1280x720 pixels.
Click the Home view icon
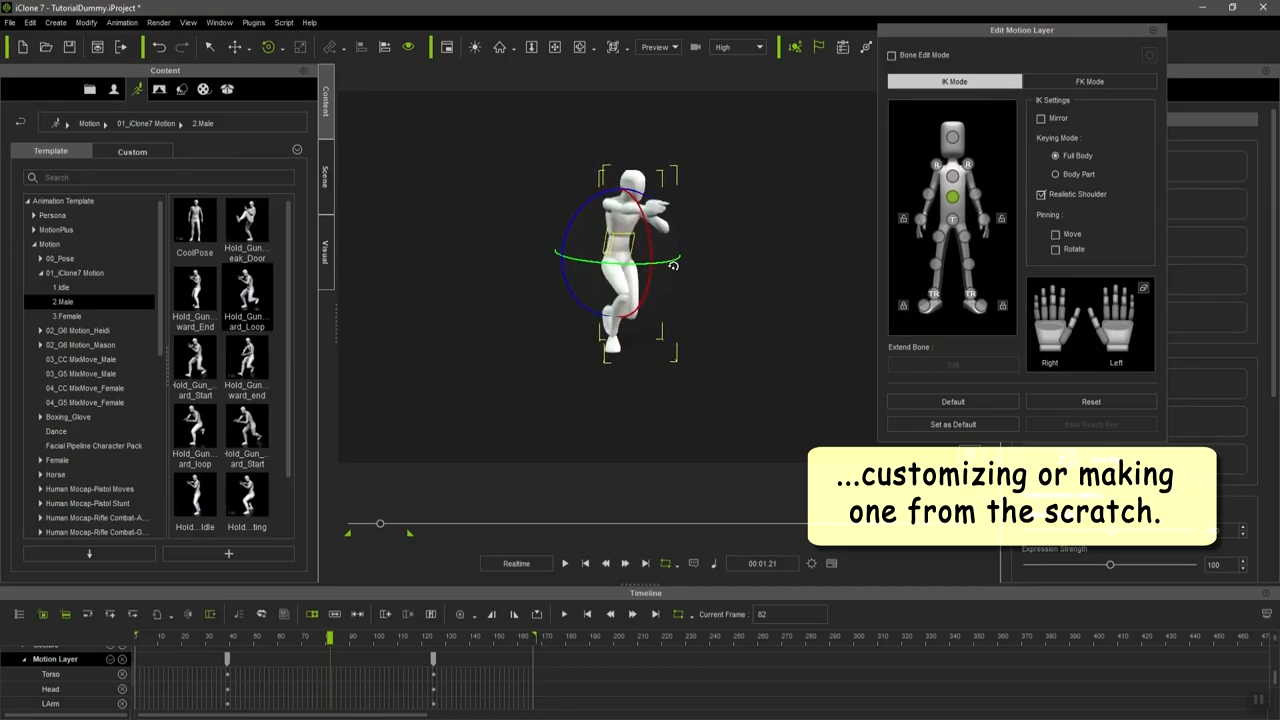click(x=499, y=47)
